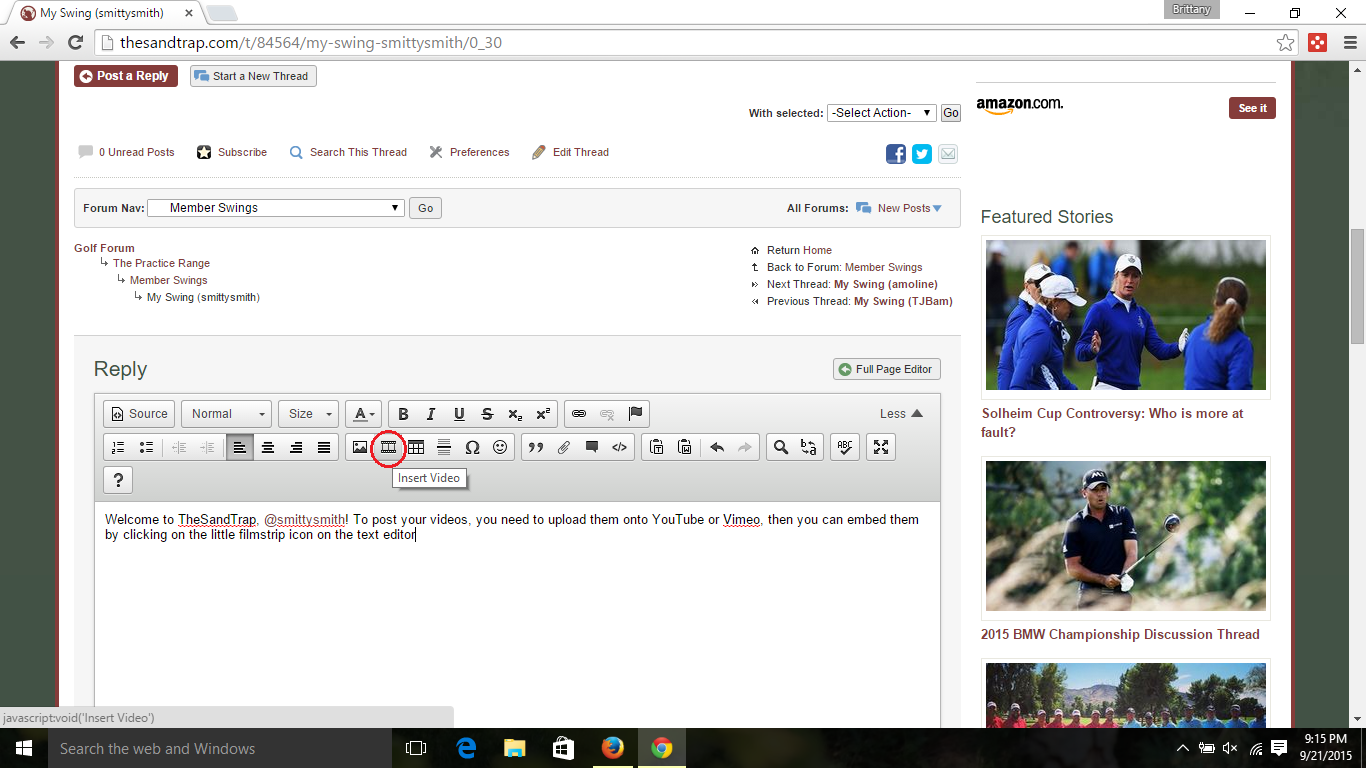Attach a file with the paperclip icon

click(563, 448)
